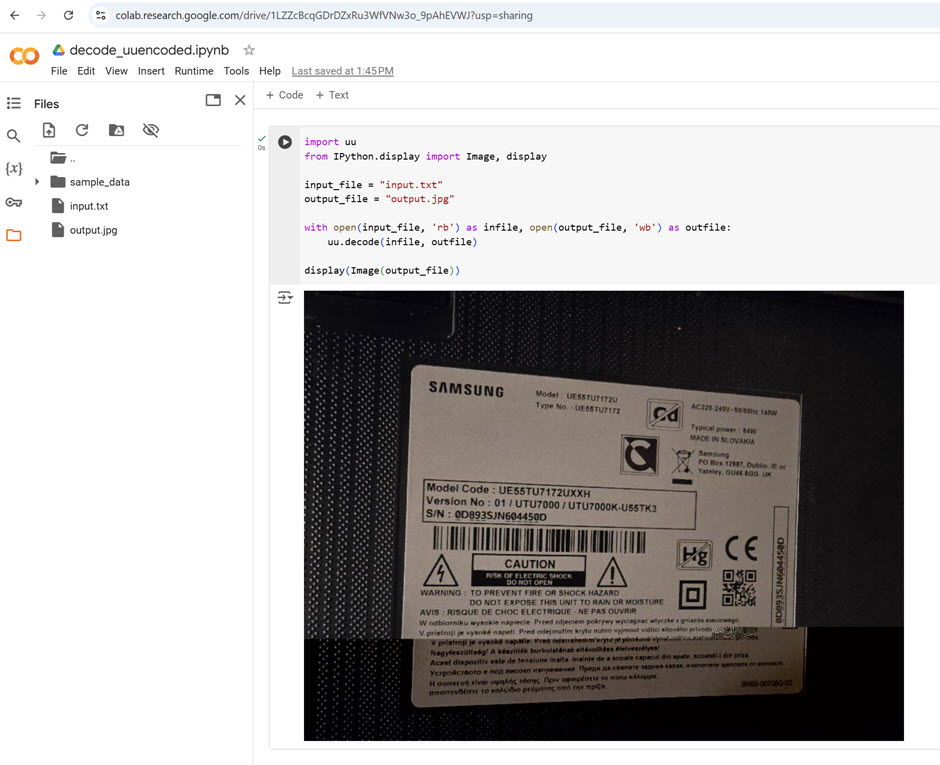Upload a file to session storage

coord(49,130)
